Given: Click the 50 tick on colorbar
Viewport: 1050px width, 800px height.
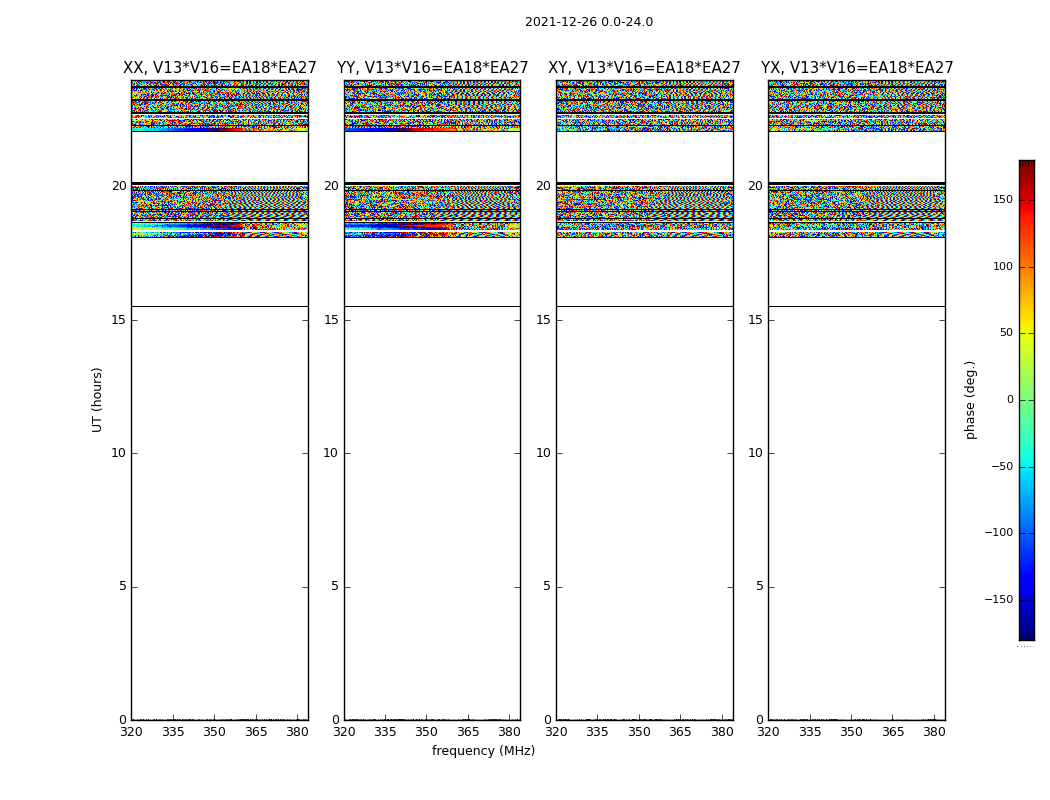Looking at the screenshot, I should [1006, 333].
